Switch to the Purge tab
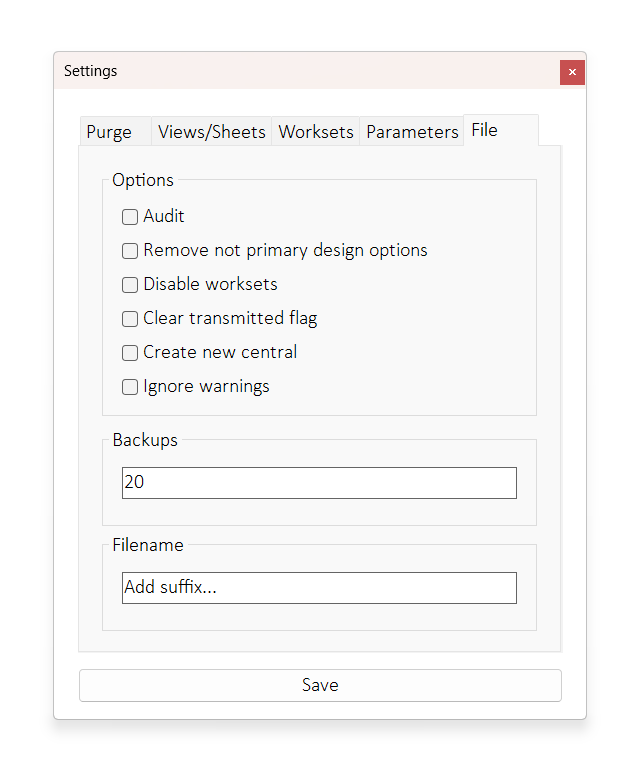The width and height of the screenshot is (644, 771). coord(109,132)
